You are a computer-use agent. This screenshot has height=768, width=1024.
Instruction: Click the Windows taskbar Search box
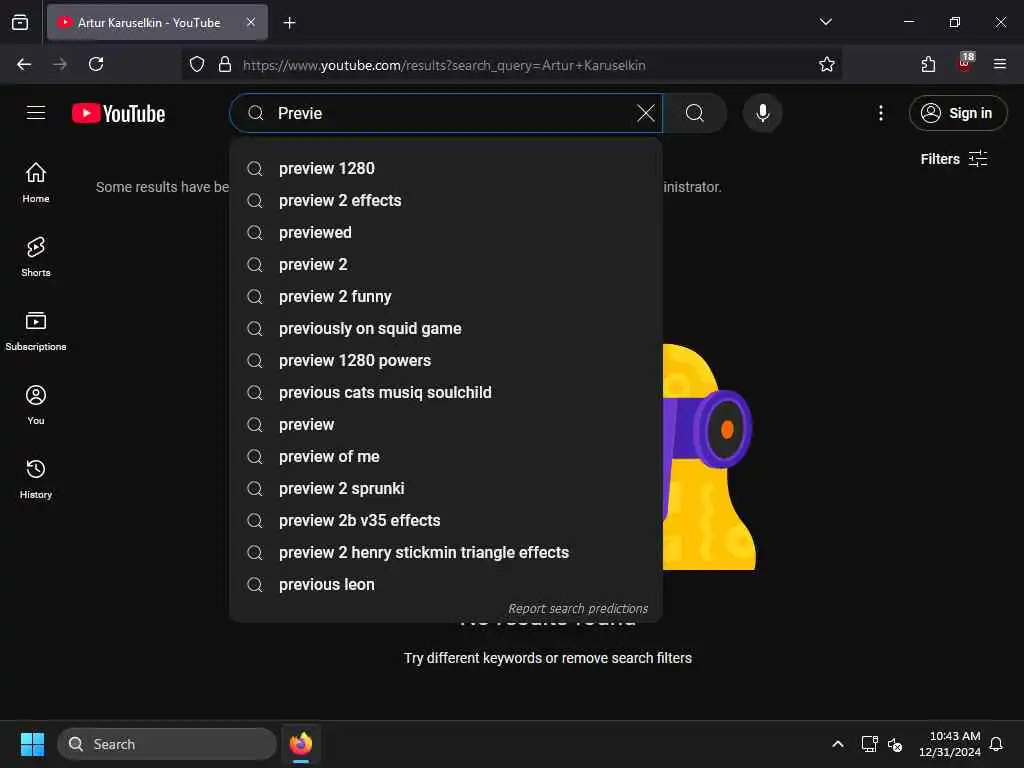coord(167,744)
